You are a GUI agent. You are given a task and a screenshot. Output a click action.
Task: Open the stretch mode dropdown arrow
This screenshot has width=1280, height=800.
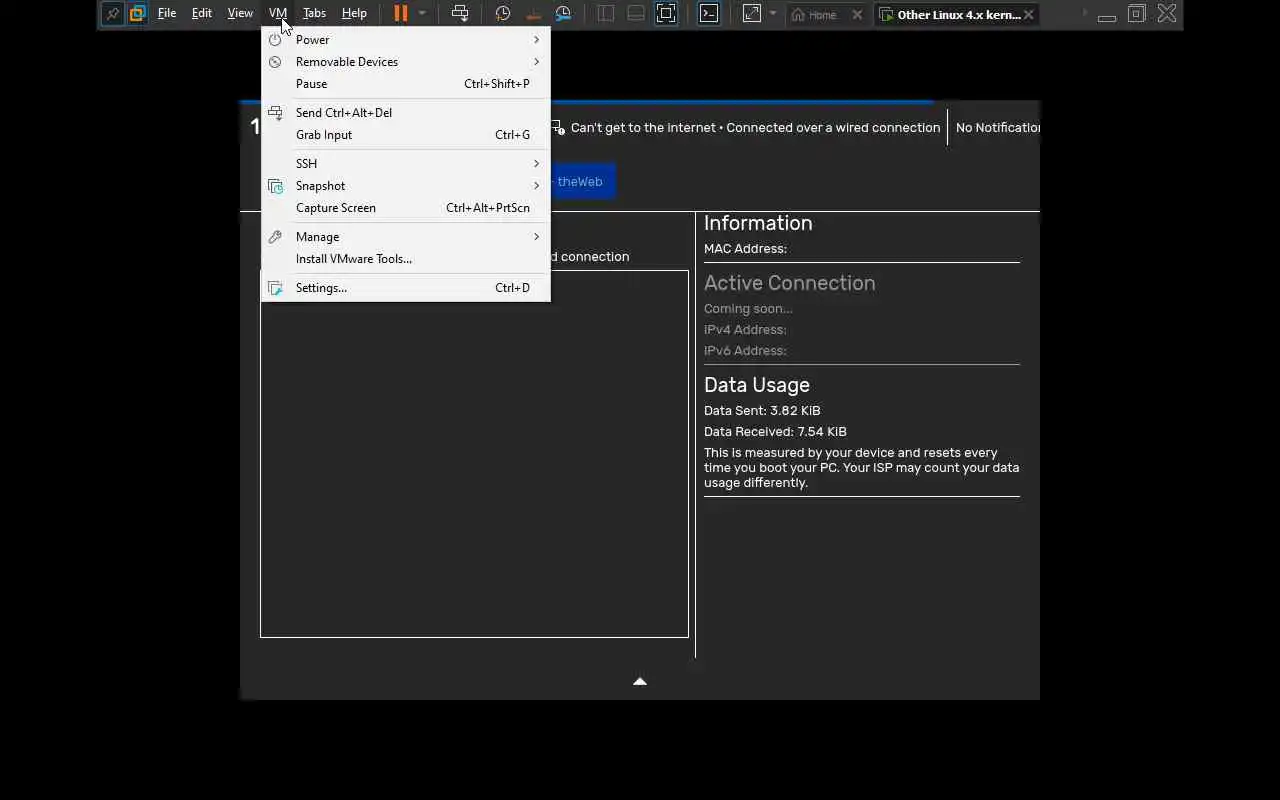[773, 13]
